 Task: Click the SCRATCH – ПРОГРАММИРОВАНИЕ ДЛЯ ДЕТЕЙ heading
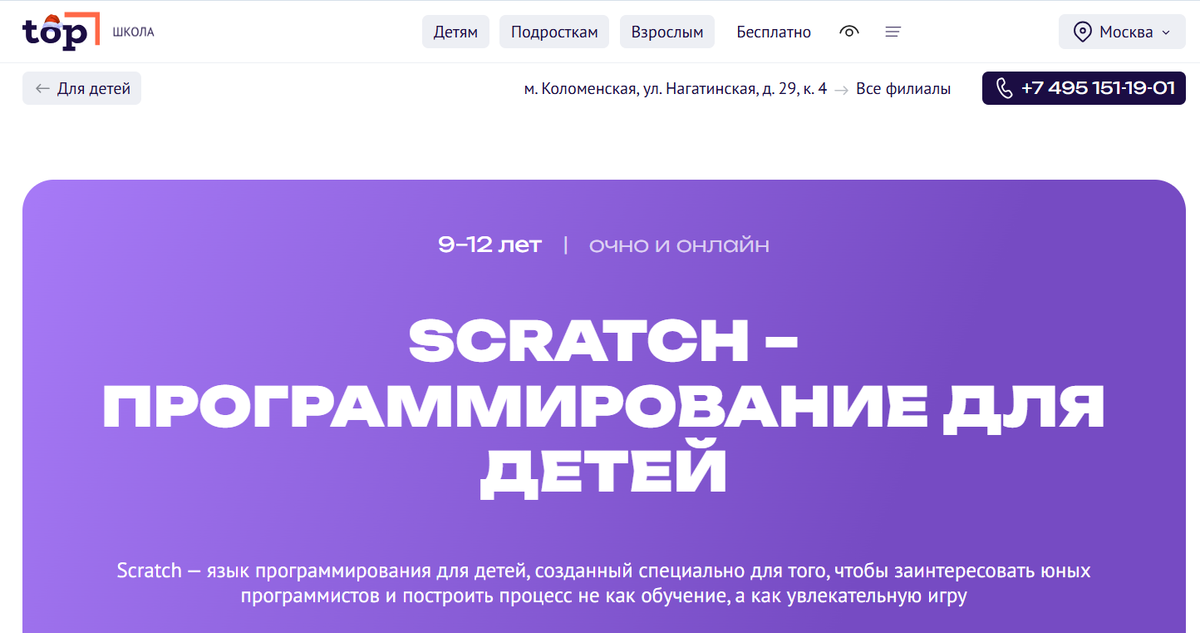coord(603,409)
